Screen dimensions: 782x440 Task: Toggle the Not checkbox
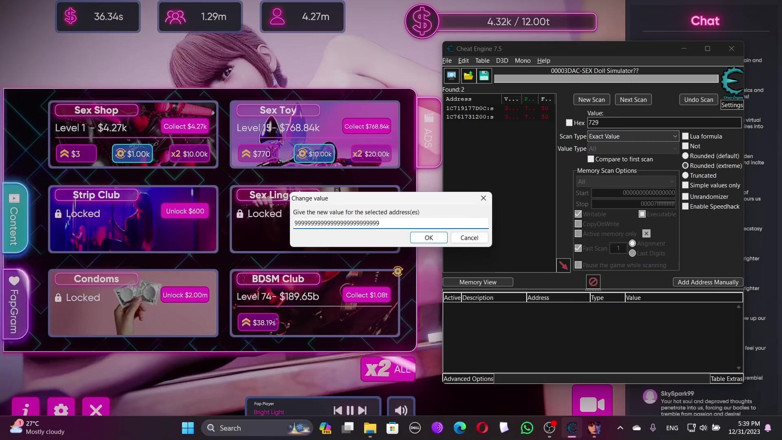click(685, 146)
